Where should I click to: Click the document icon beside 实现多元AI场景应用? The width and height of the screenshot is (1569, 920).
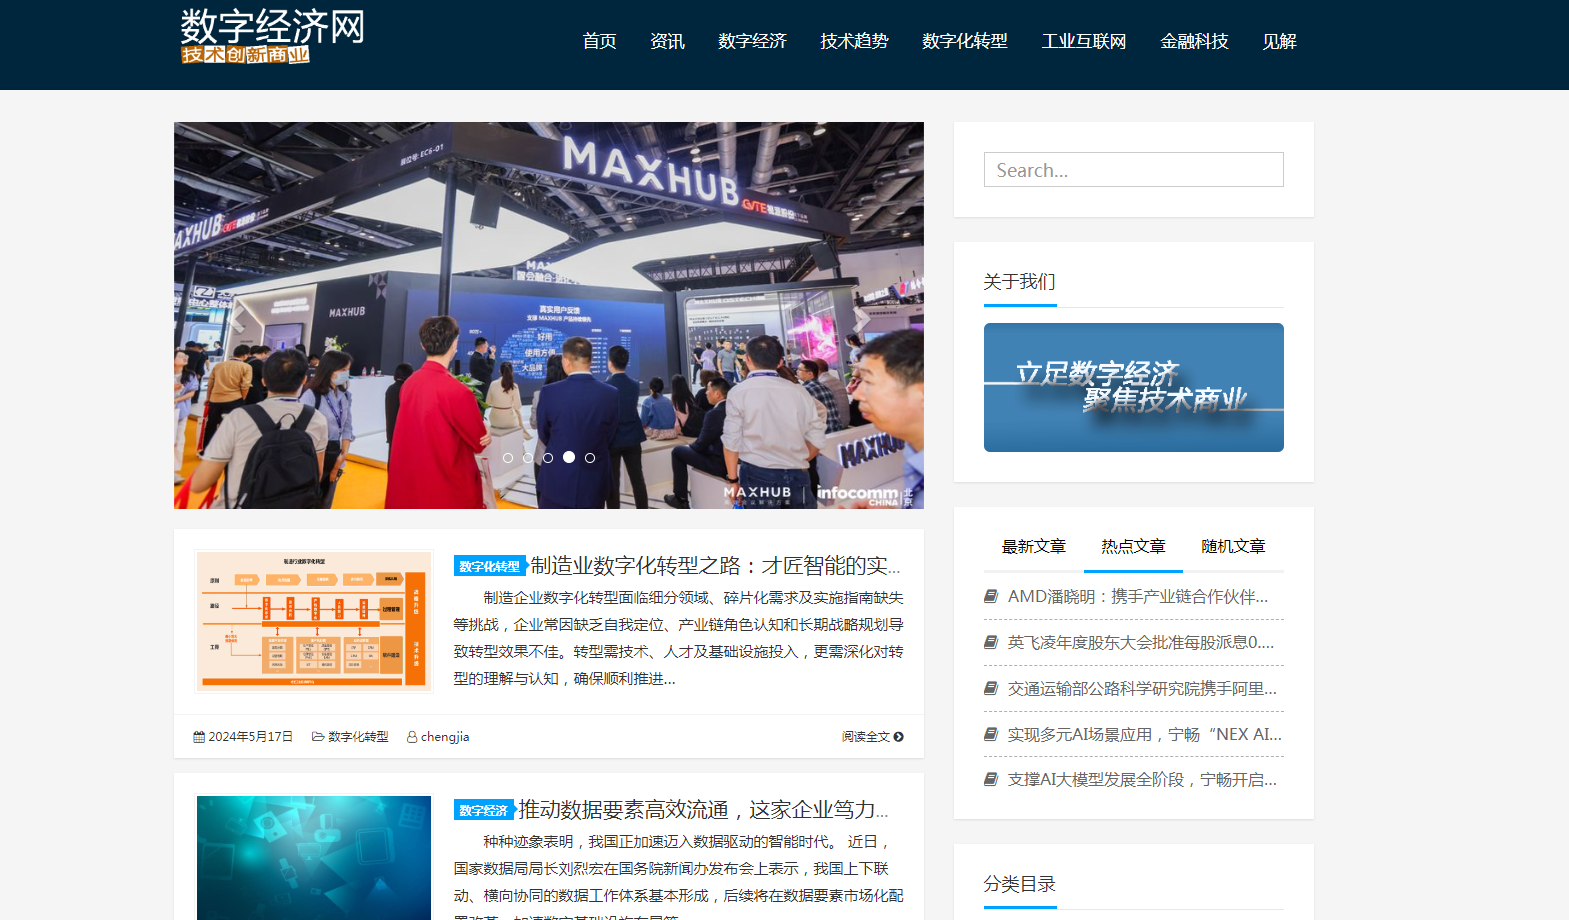991,734
